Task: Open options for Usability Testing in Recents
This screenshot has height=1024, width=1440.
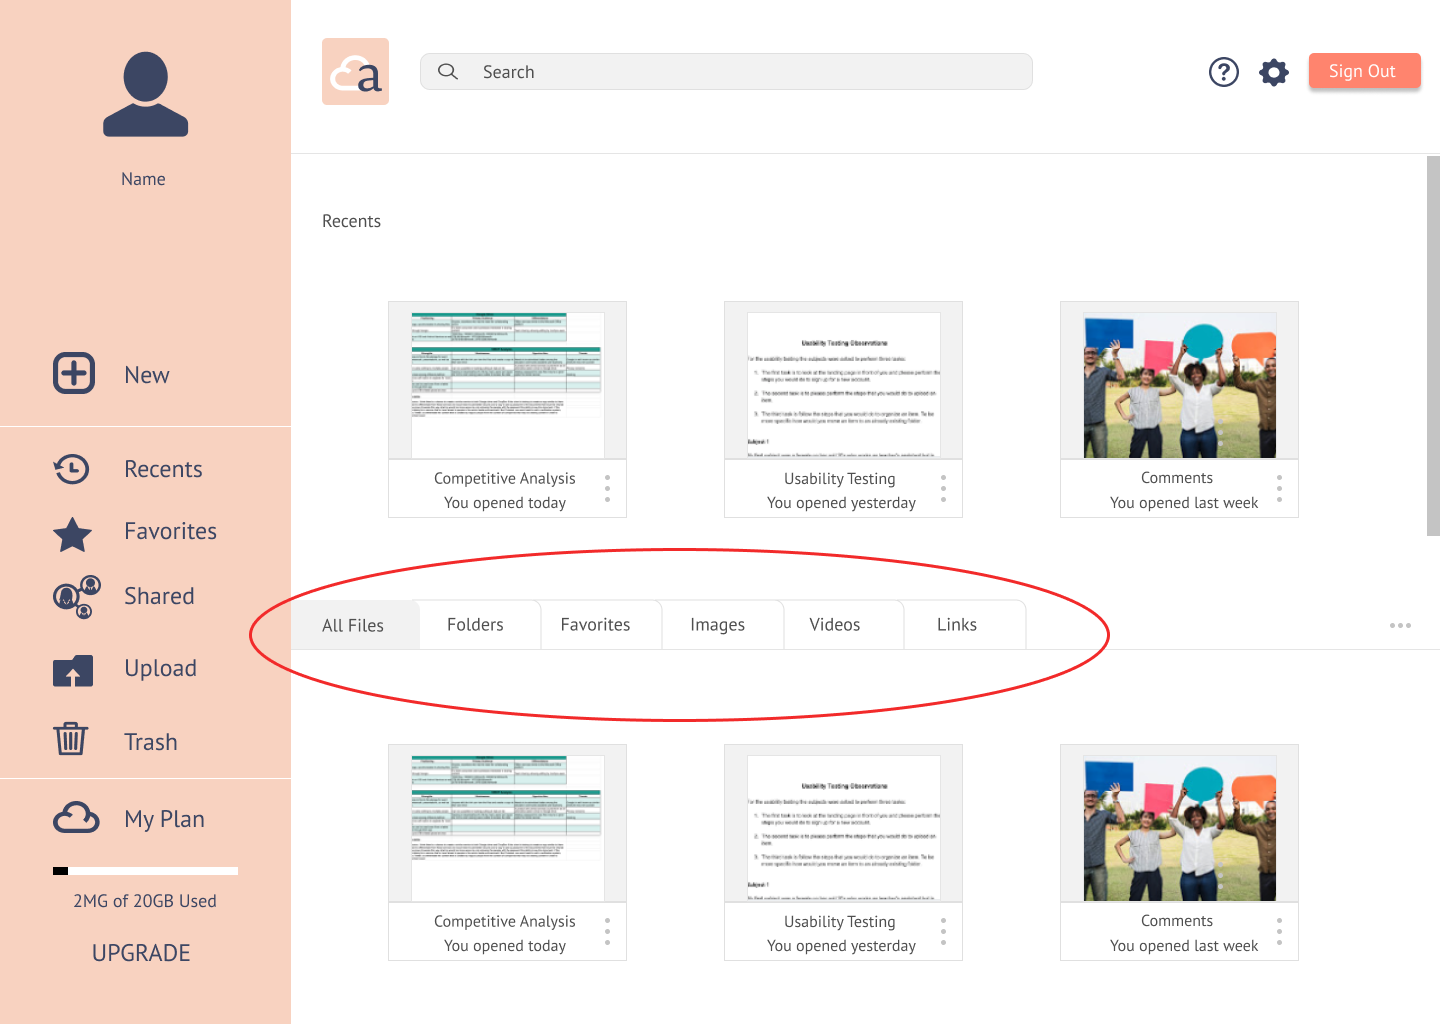Action: click(x=943, y=488)
